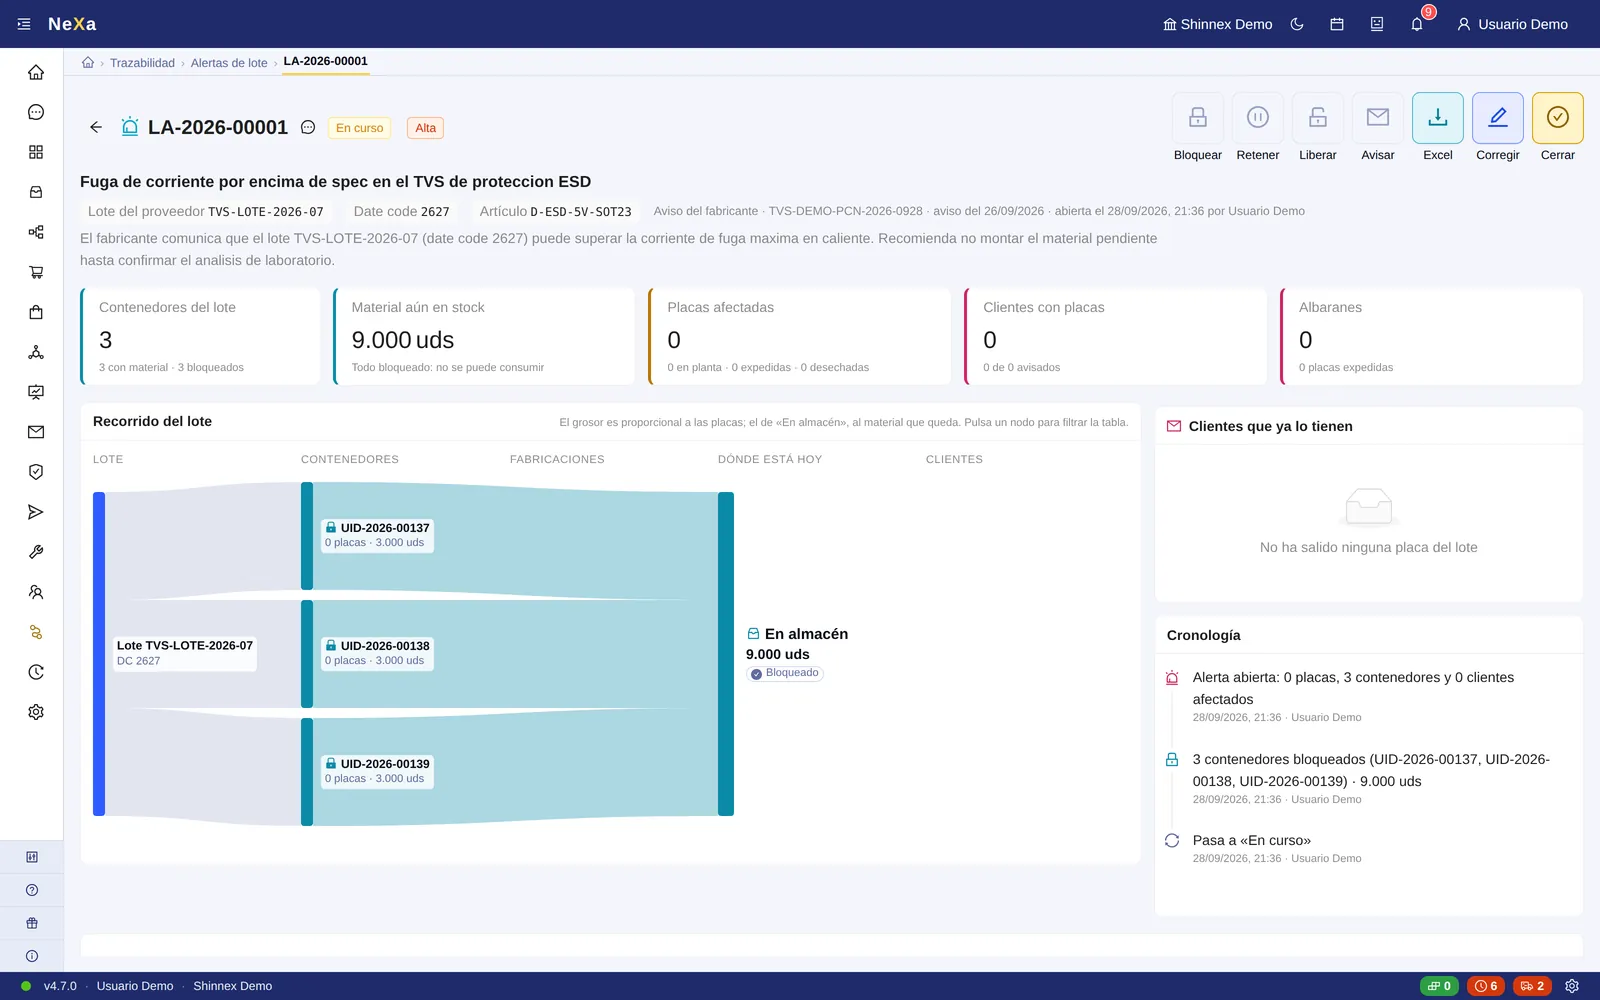Toggle dark mode moon icon
This screenshot has height=1000, width=1600.
[x=1297, y=24]
